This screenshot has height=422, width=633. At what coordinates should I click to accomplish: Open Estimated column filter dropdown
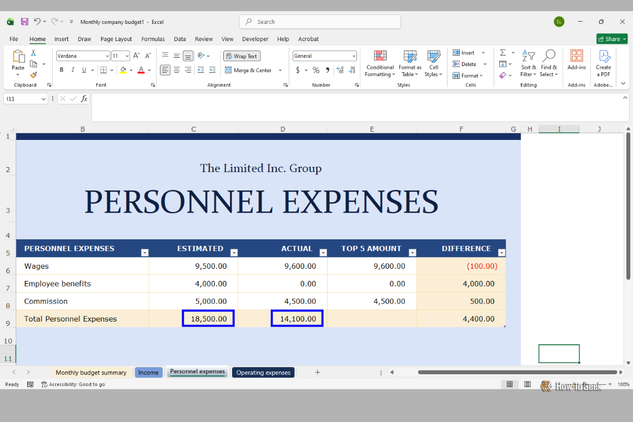tap(234, 253)
